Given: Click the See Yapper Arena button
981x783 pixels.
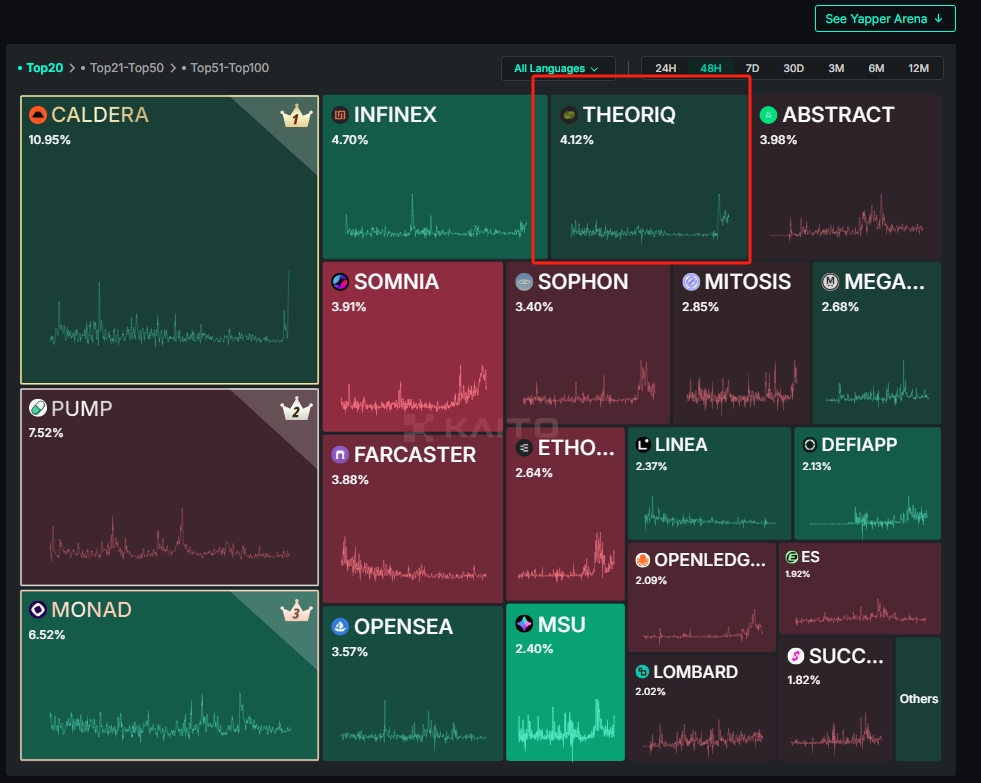Looking at the screenshot, I should tap(885, 19).
